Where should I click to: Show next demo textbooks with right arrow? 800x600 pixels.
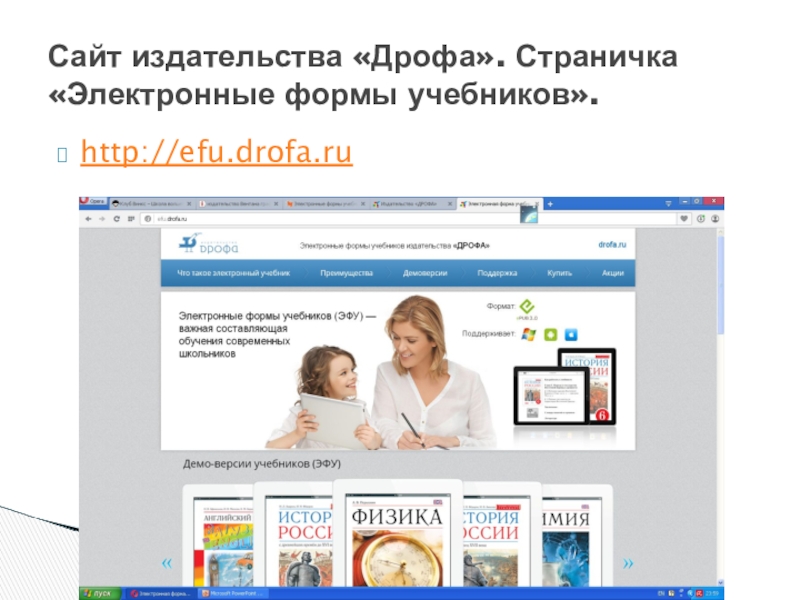(x=628, y=563)
